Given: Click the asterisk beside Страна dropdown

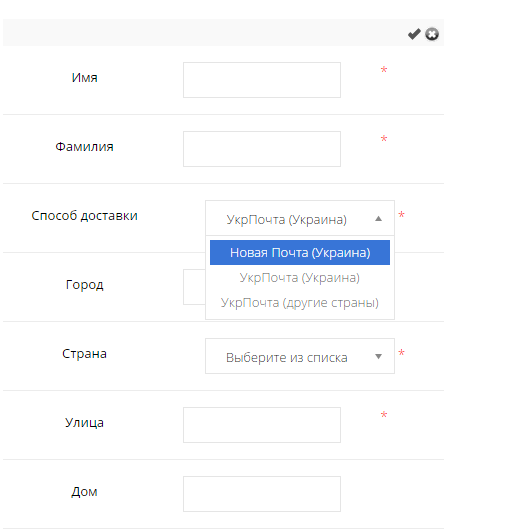Looking at the screenshot, I should coord(401,353).
